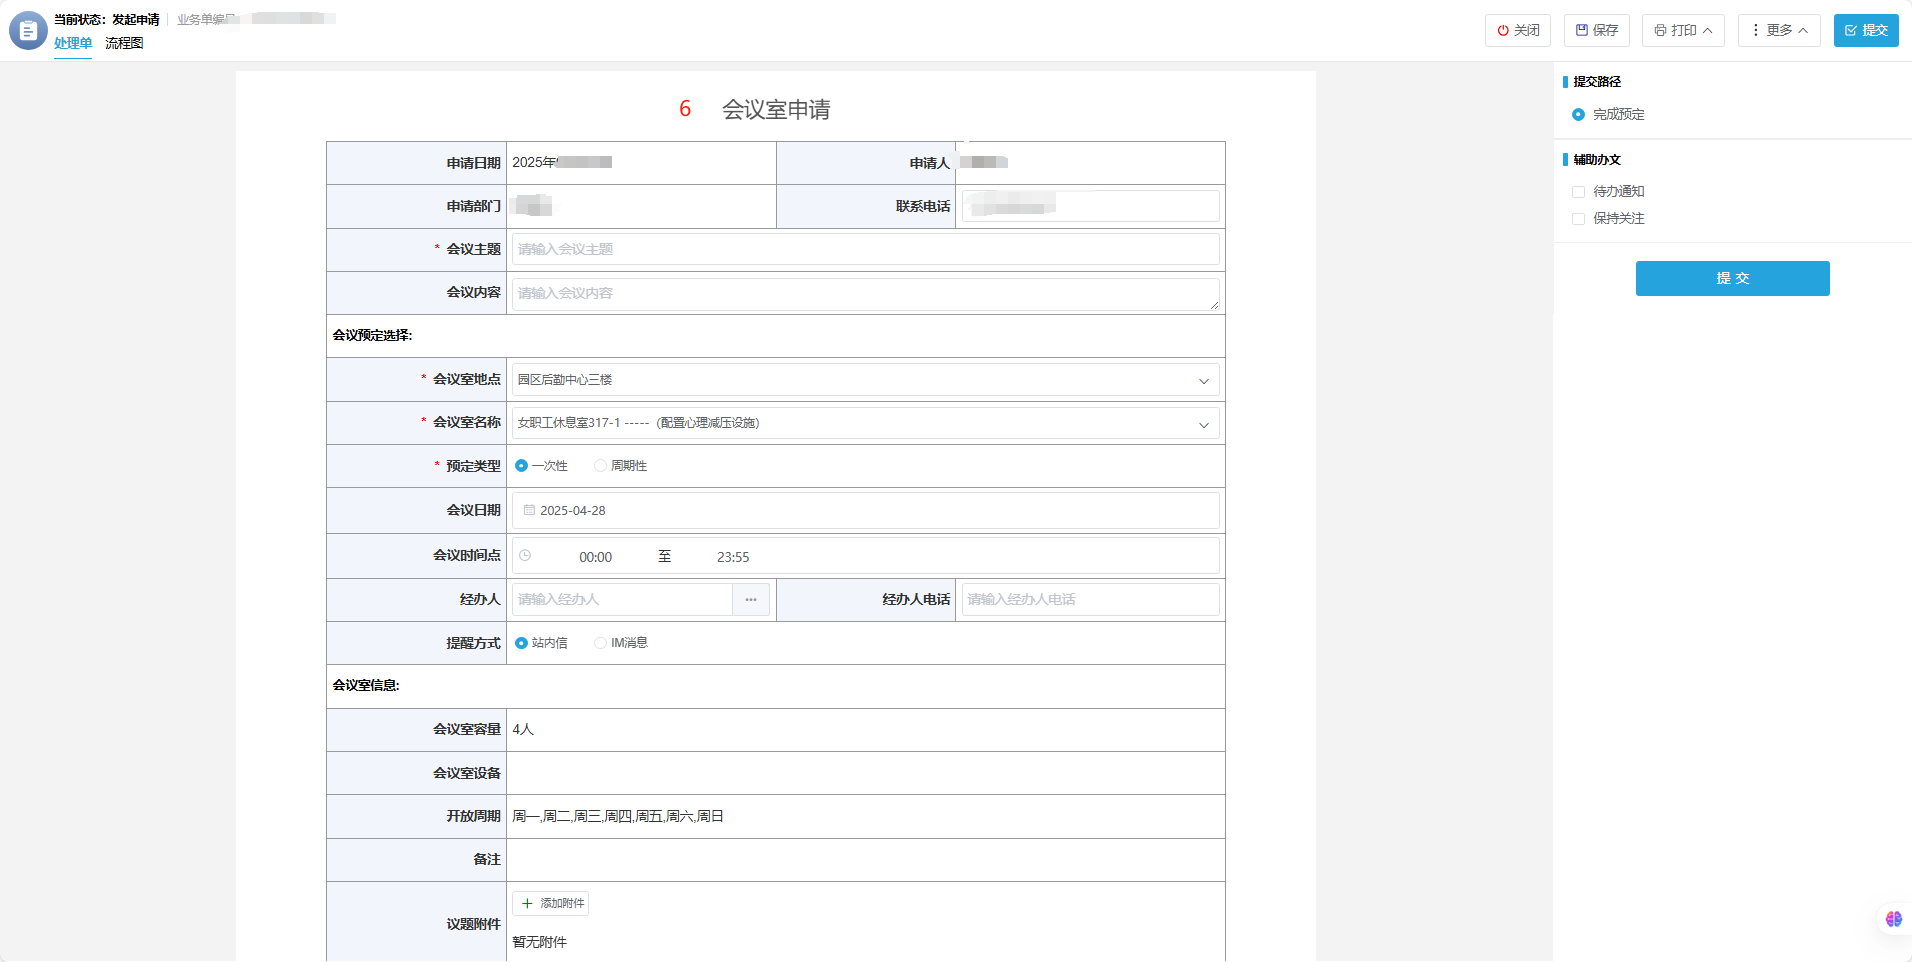1912x962 pixels.
Task: Open the floating assistant brain icon
Action: (x=1893, y=918)
